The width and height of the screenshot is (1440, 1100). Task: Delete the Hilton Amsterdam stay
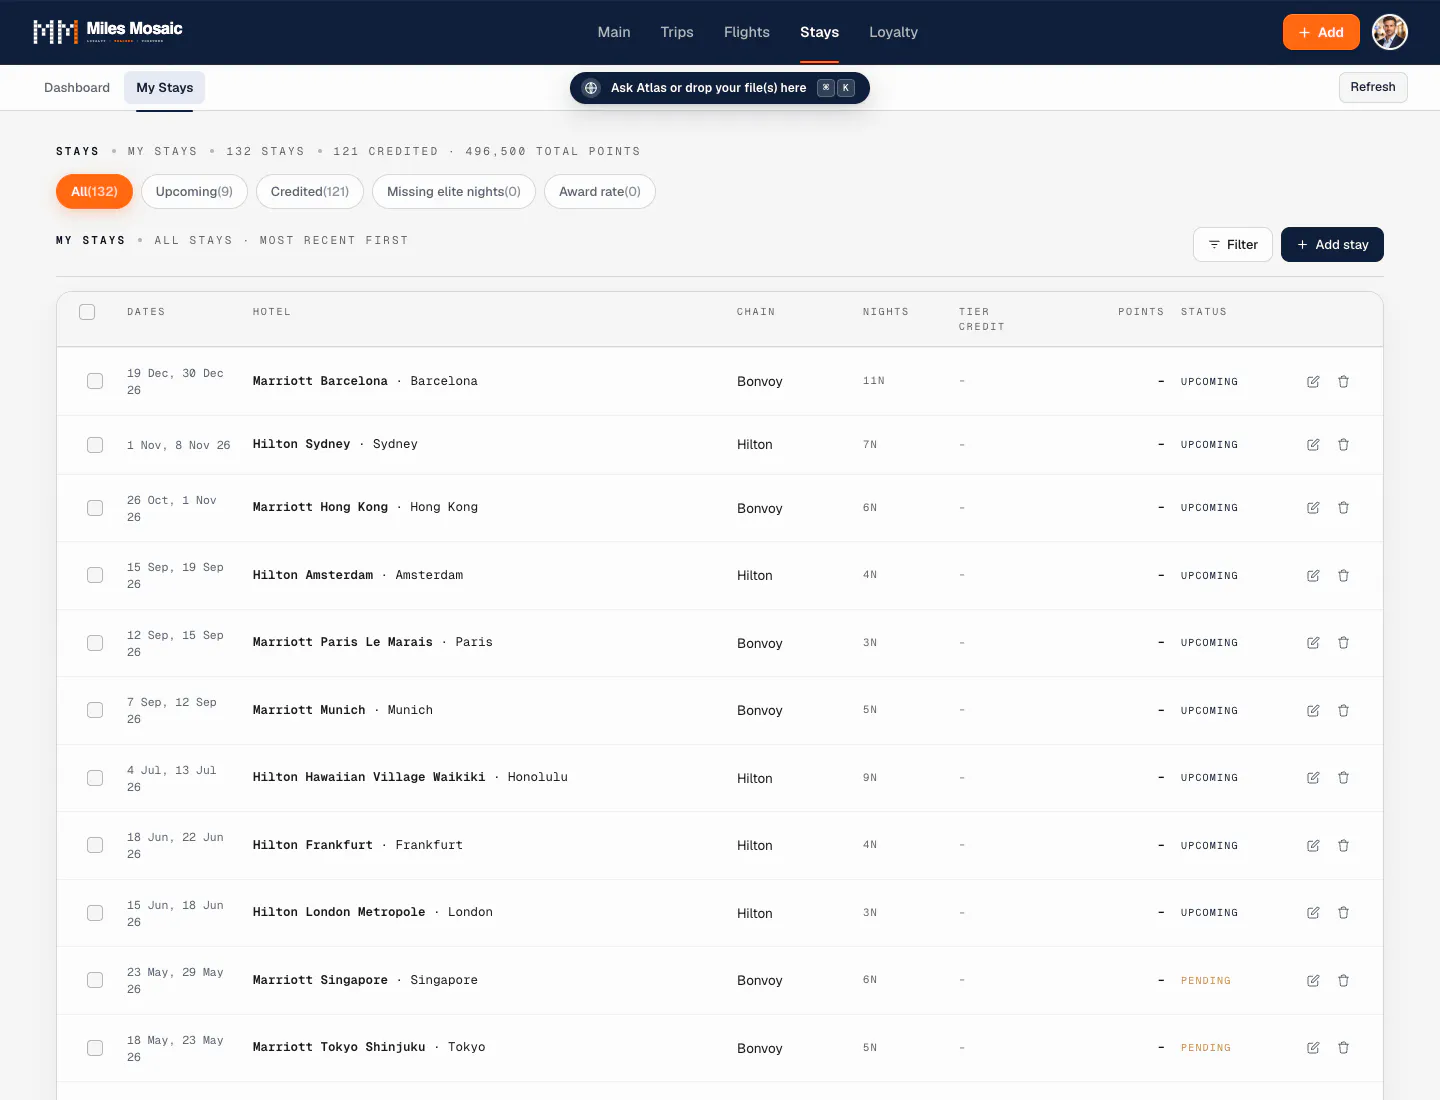pyautogui.click(x=1343, y=575)
